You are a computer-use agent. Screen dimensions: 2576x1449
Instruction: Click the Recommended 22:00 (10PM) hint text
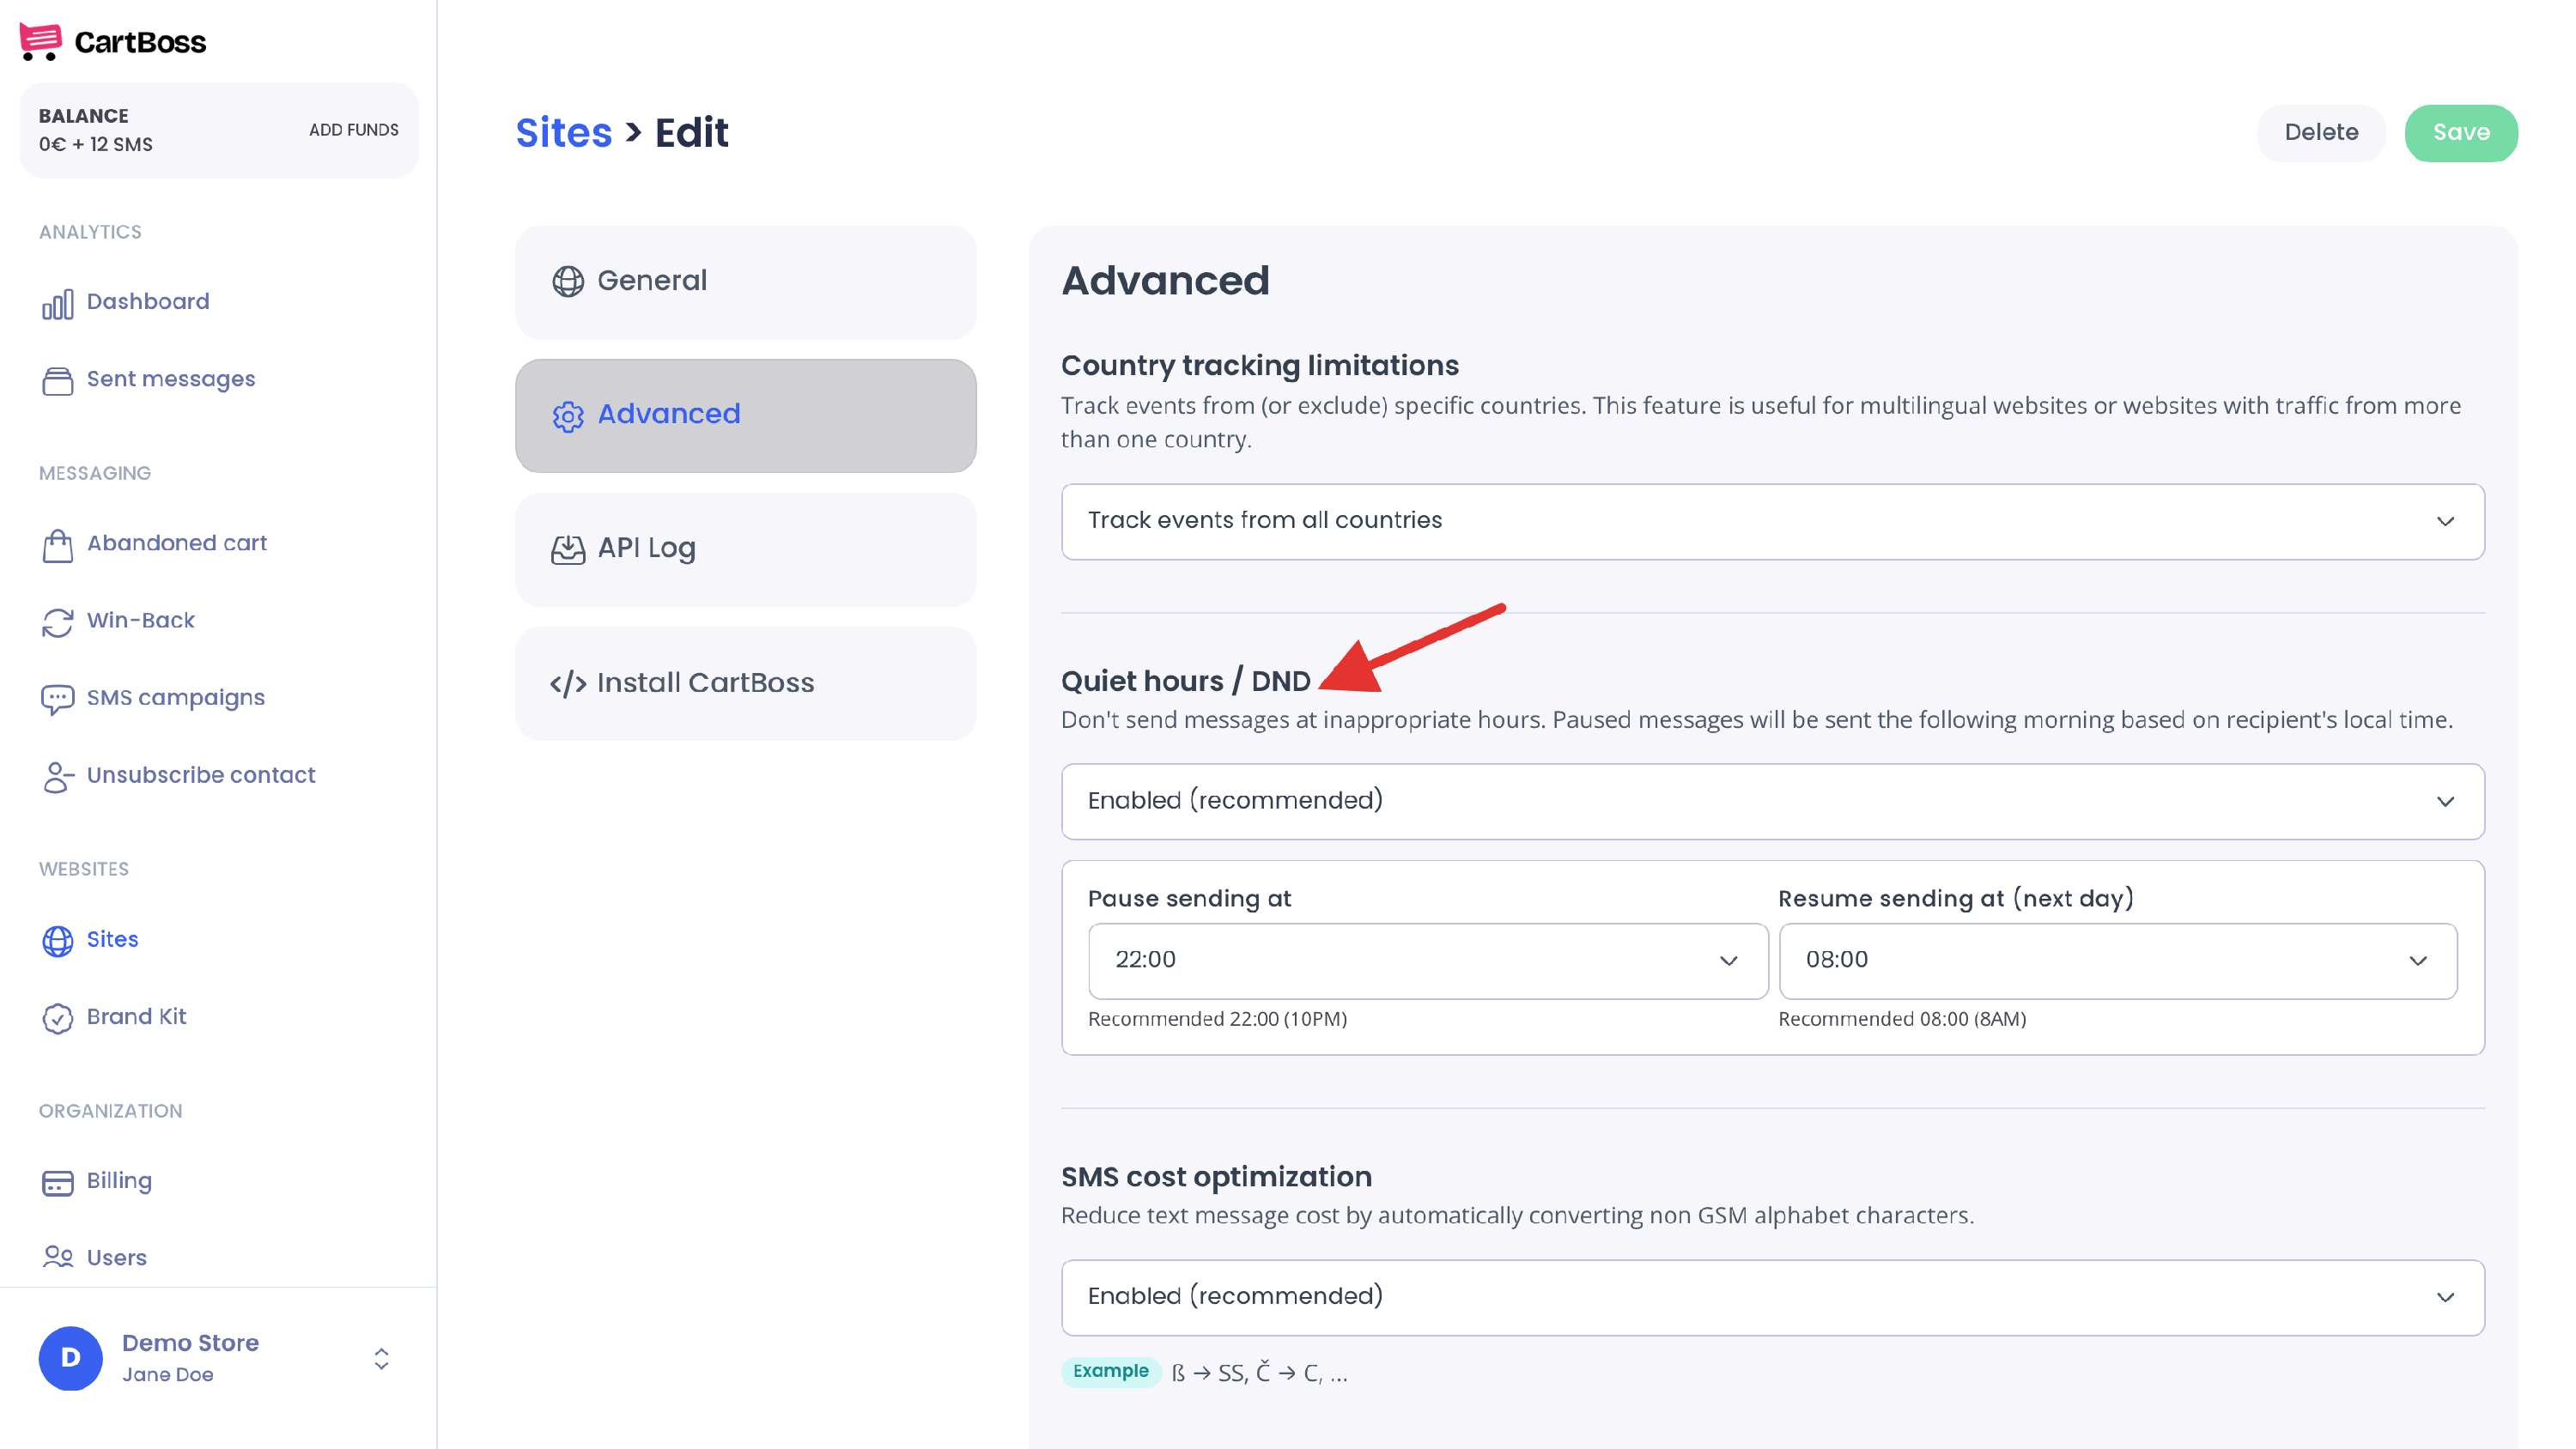1217,1019
